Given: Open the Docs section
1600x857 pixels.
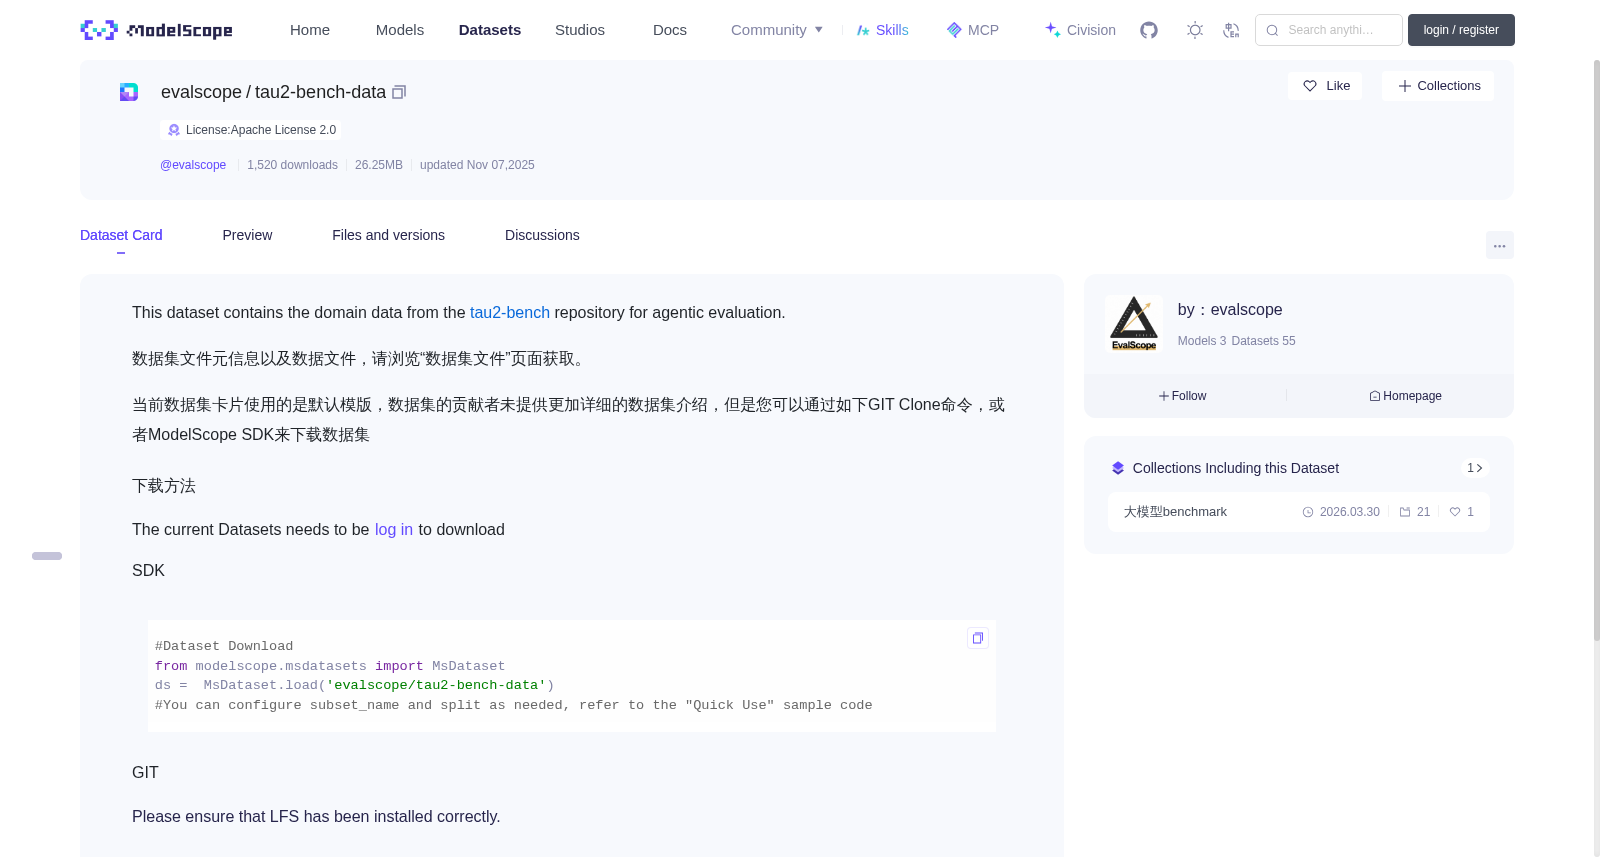Looking at the screenshot, I should (x=670, y=30).
